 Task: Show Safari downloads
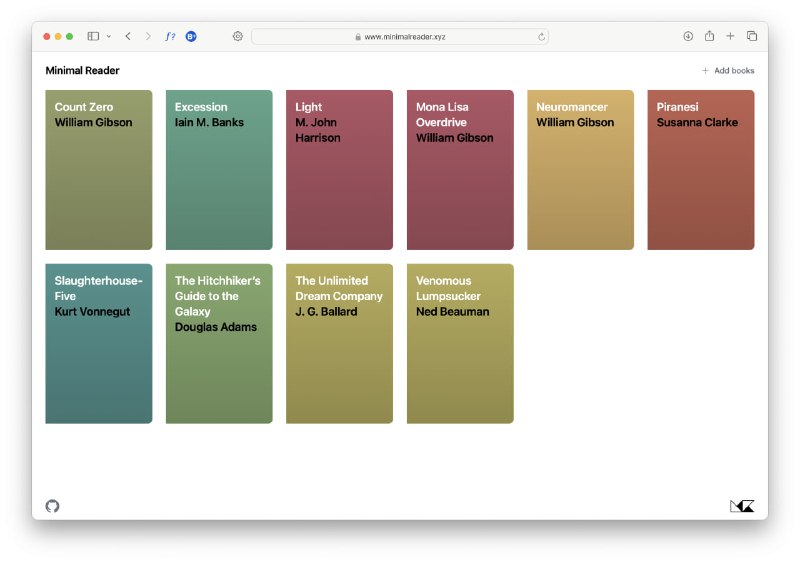click(x=688, y=36)
